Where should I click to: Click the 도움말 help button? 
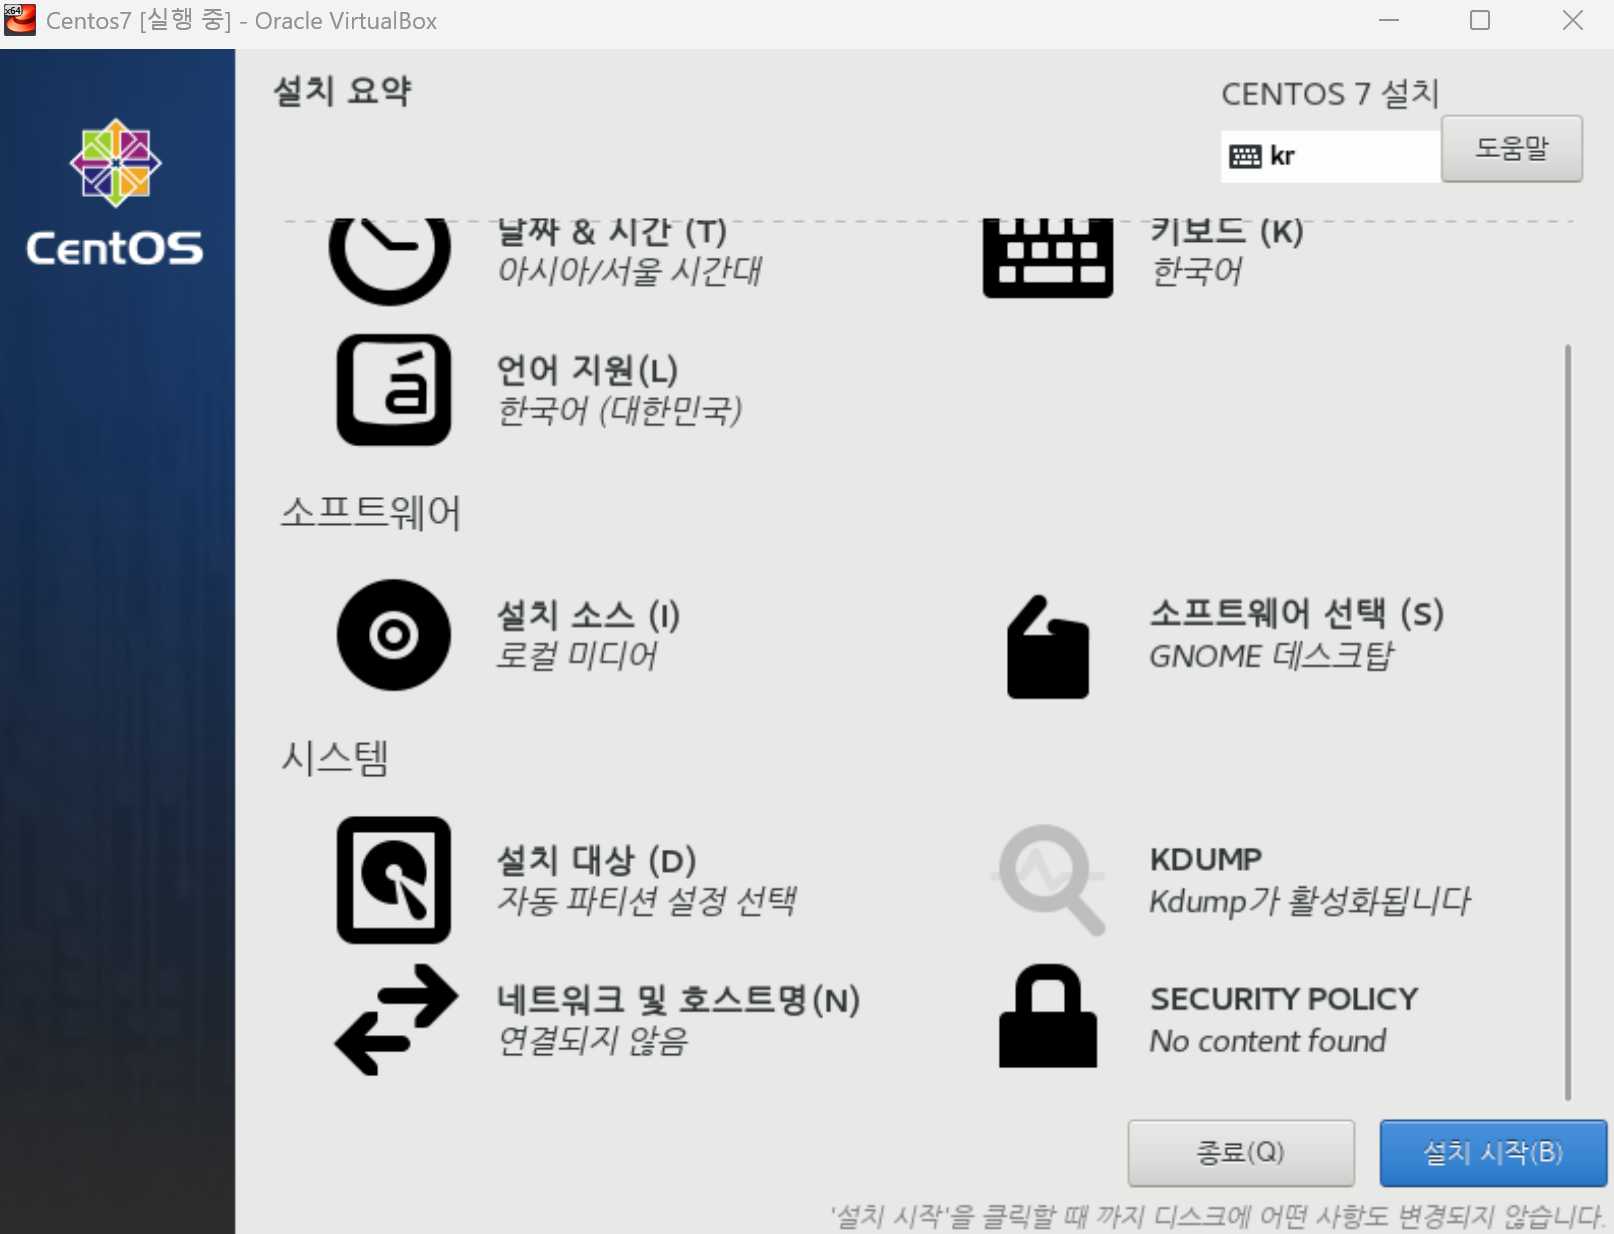[1512, 149]
